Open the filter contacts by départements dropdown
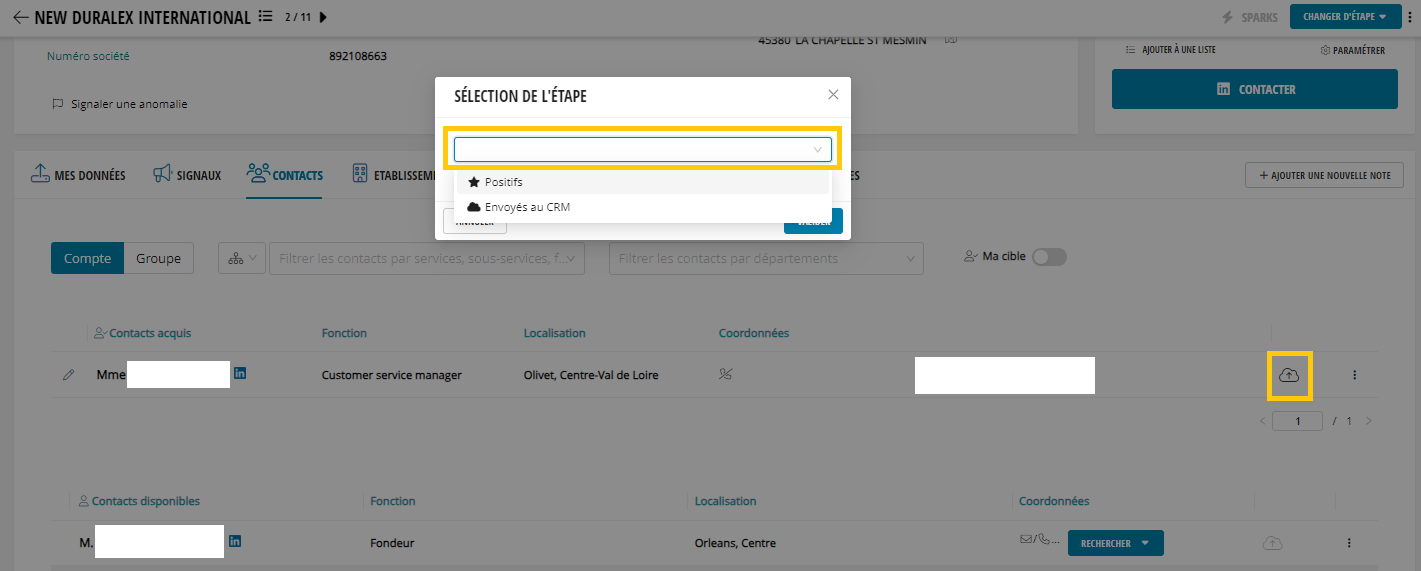 [x=766, y=258]
